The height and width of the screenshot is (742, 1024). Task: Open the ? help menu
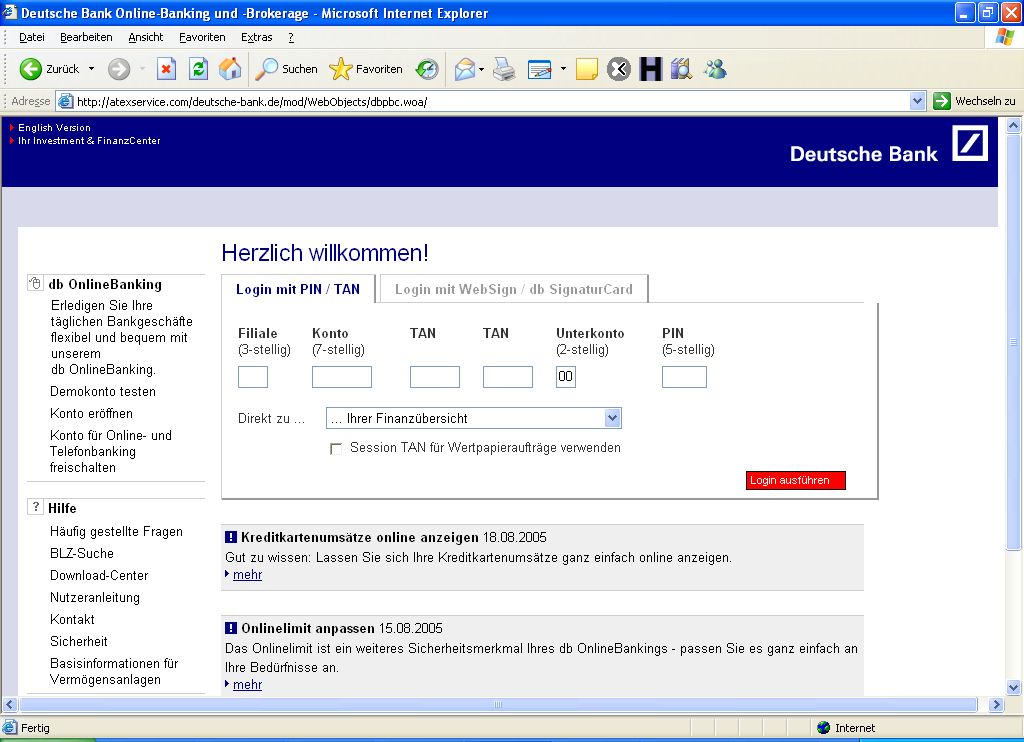click(291, 37)
